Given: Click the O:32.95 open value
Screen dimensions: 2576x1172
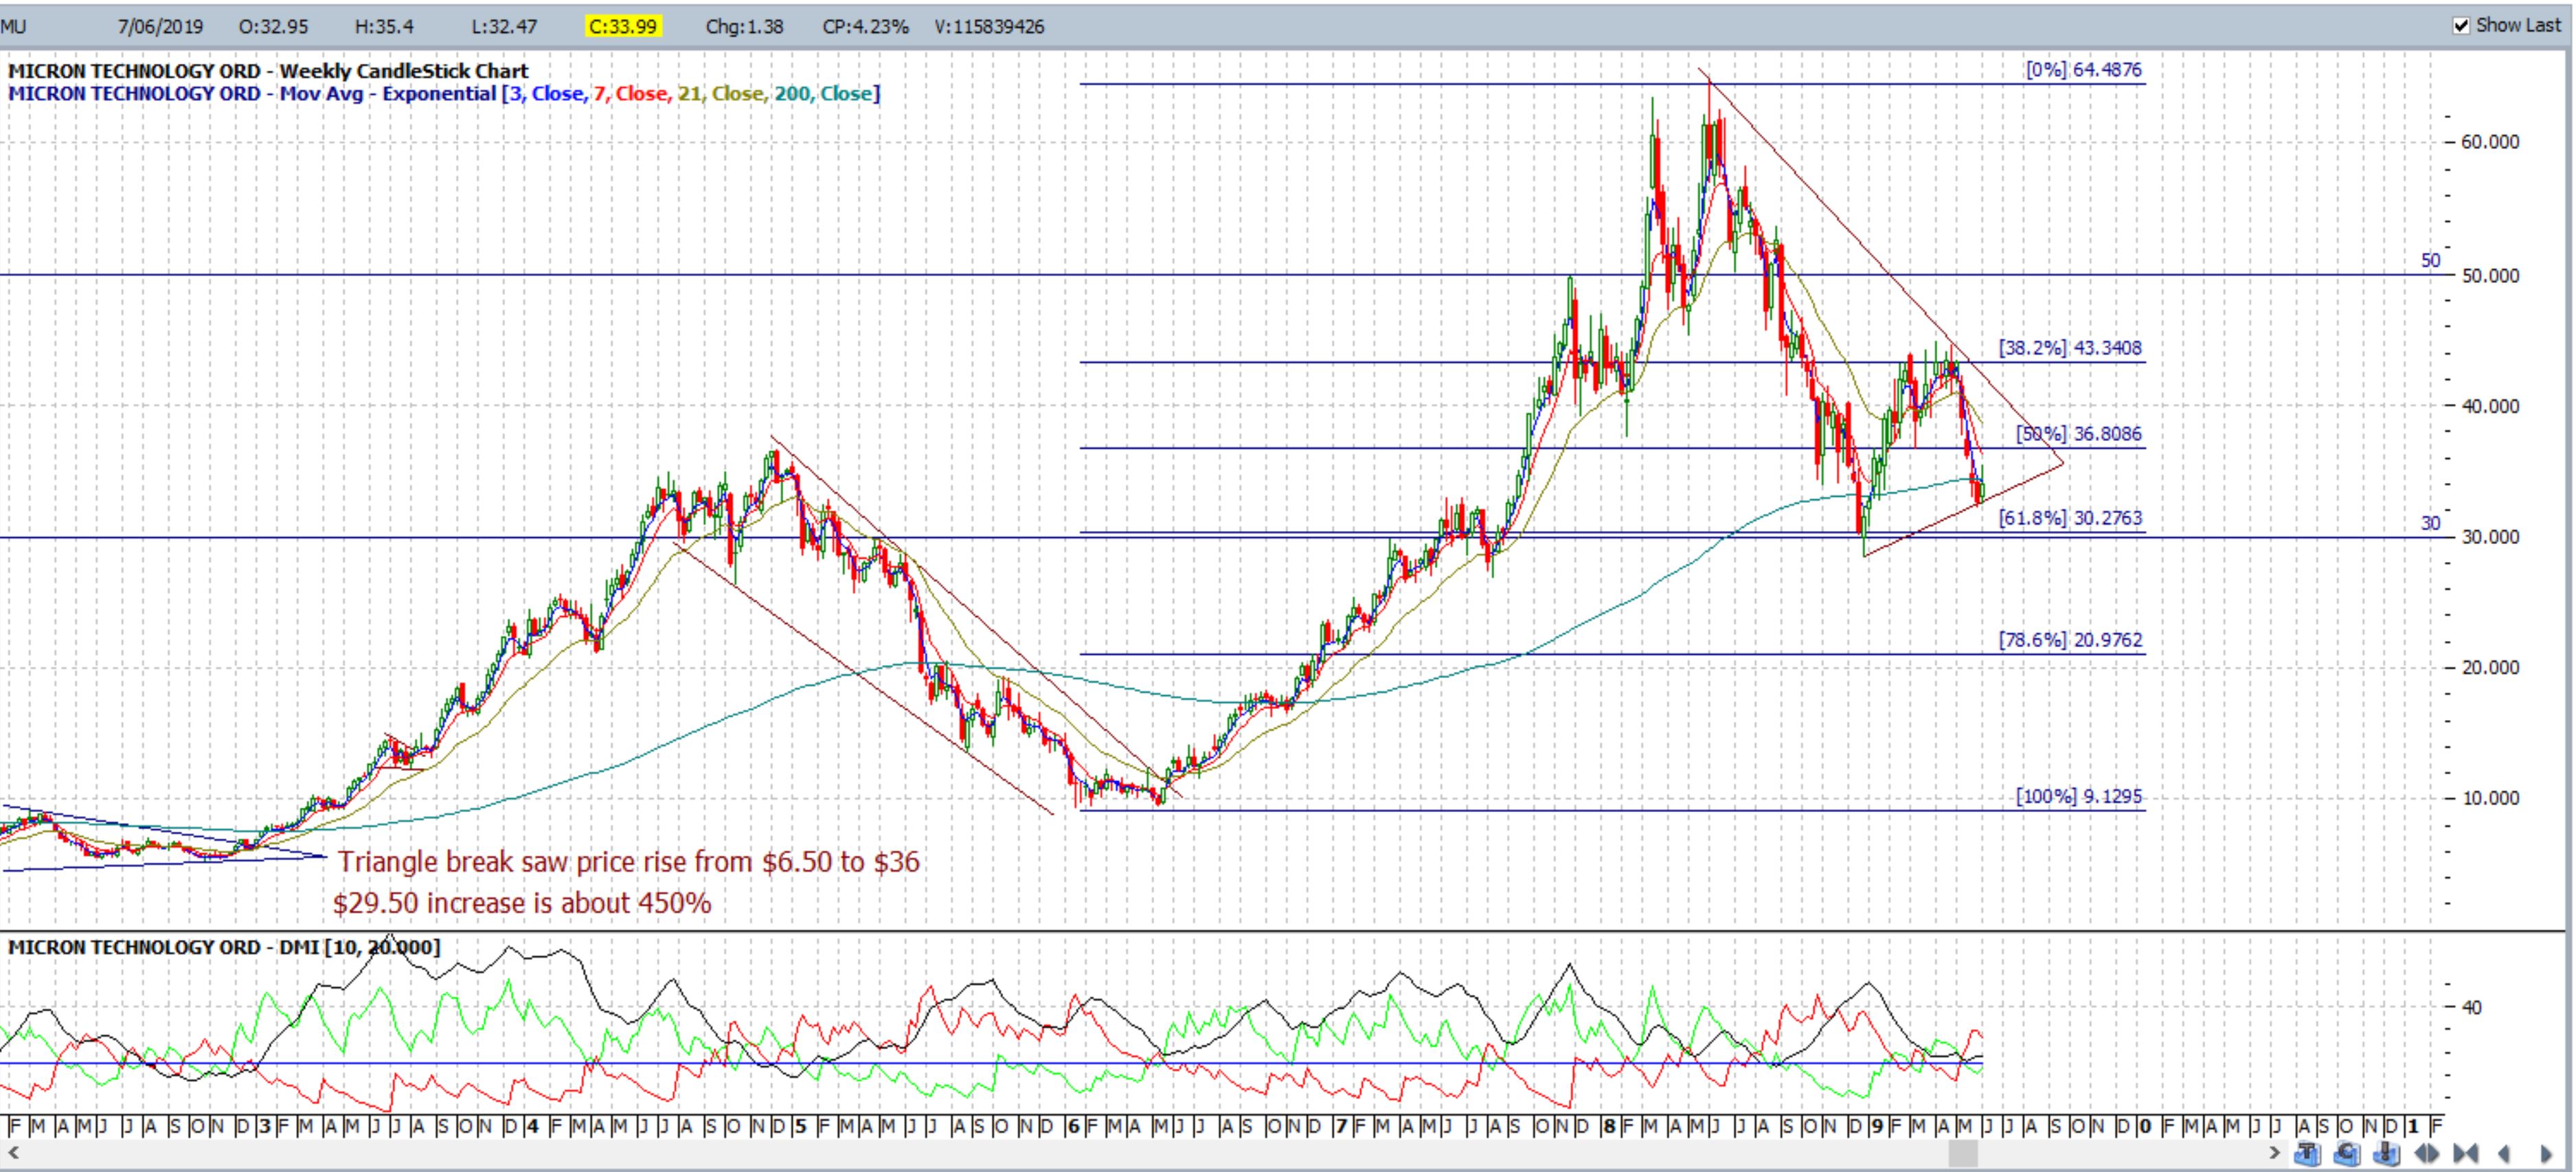Looking at the screenshot, I should (x=273, y=26).
